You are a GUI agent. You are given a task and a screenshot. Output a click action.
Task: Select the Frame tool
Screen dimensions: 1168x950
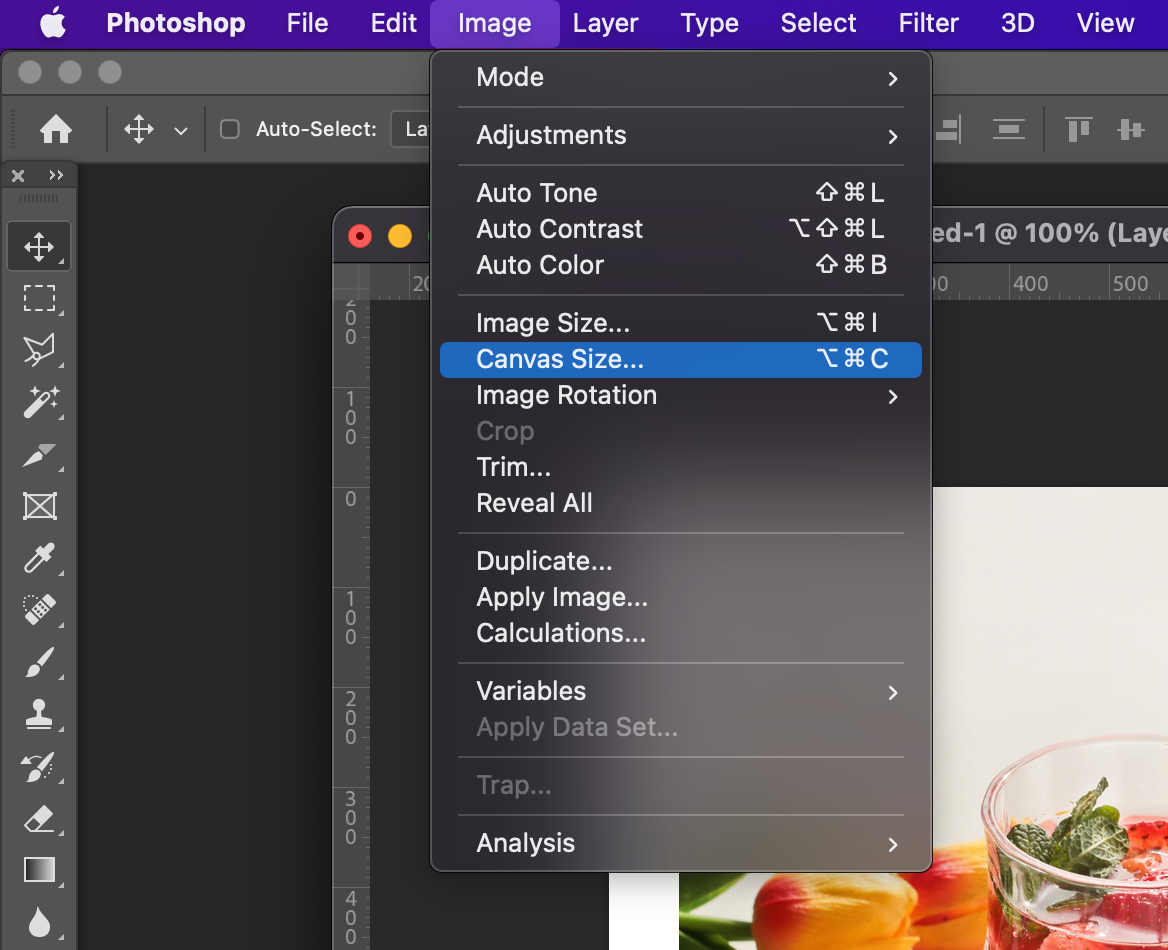click(x=39, y=506)
